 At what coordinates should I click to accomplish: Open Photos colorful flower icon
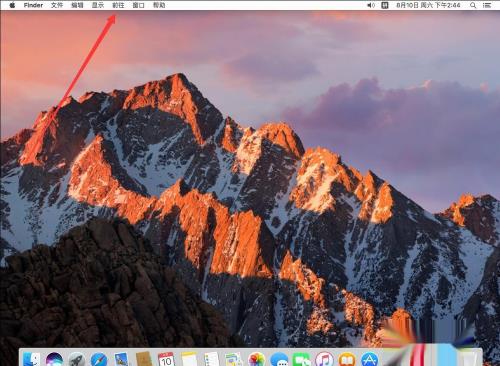pyautogui.click(x=256, y=360)
